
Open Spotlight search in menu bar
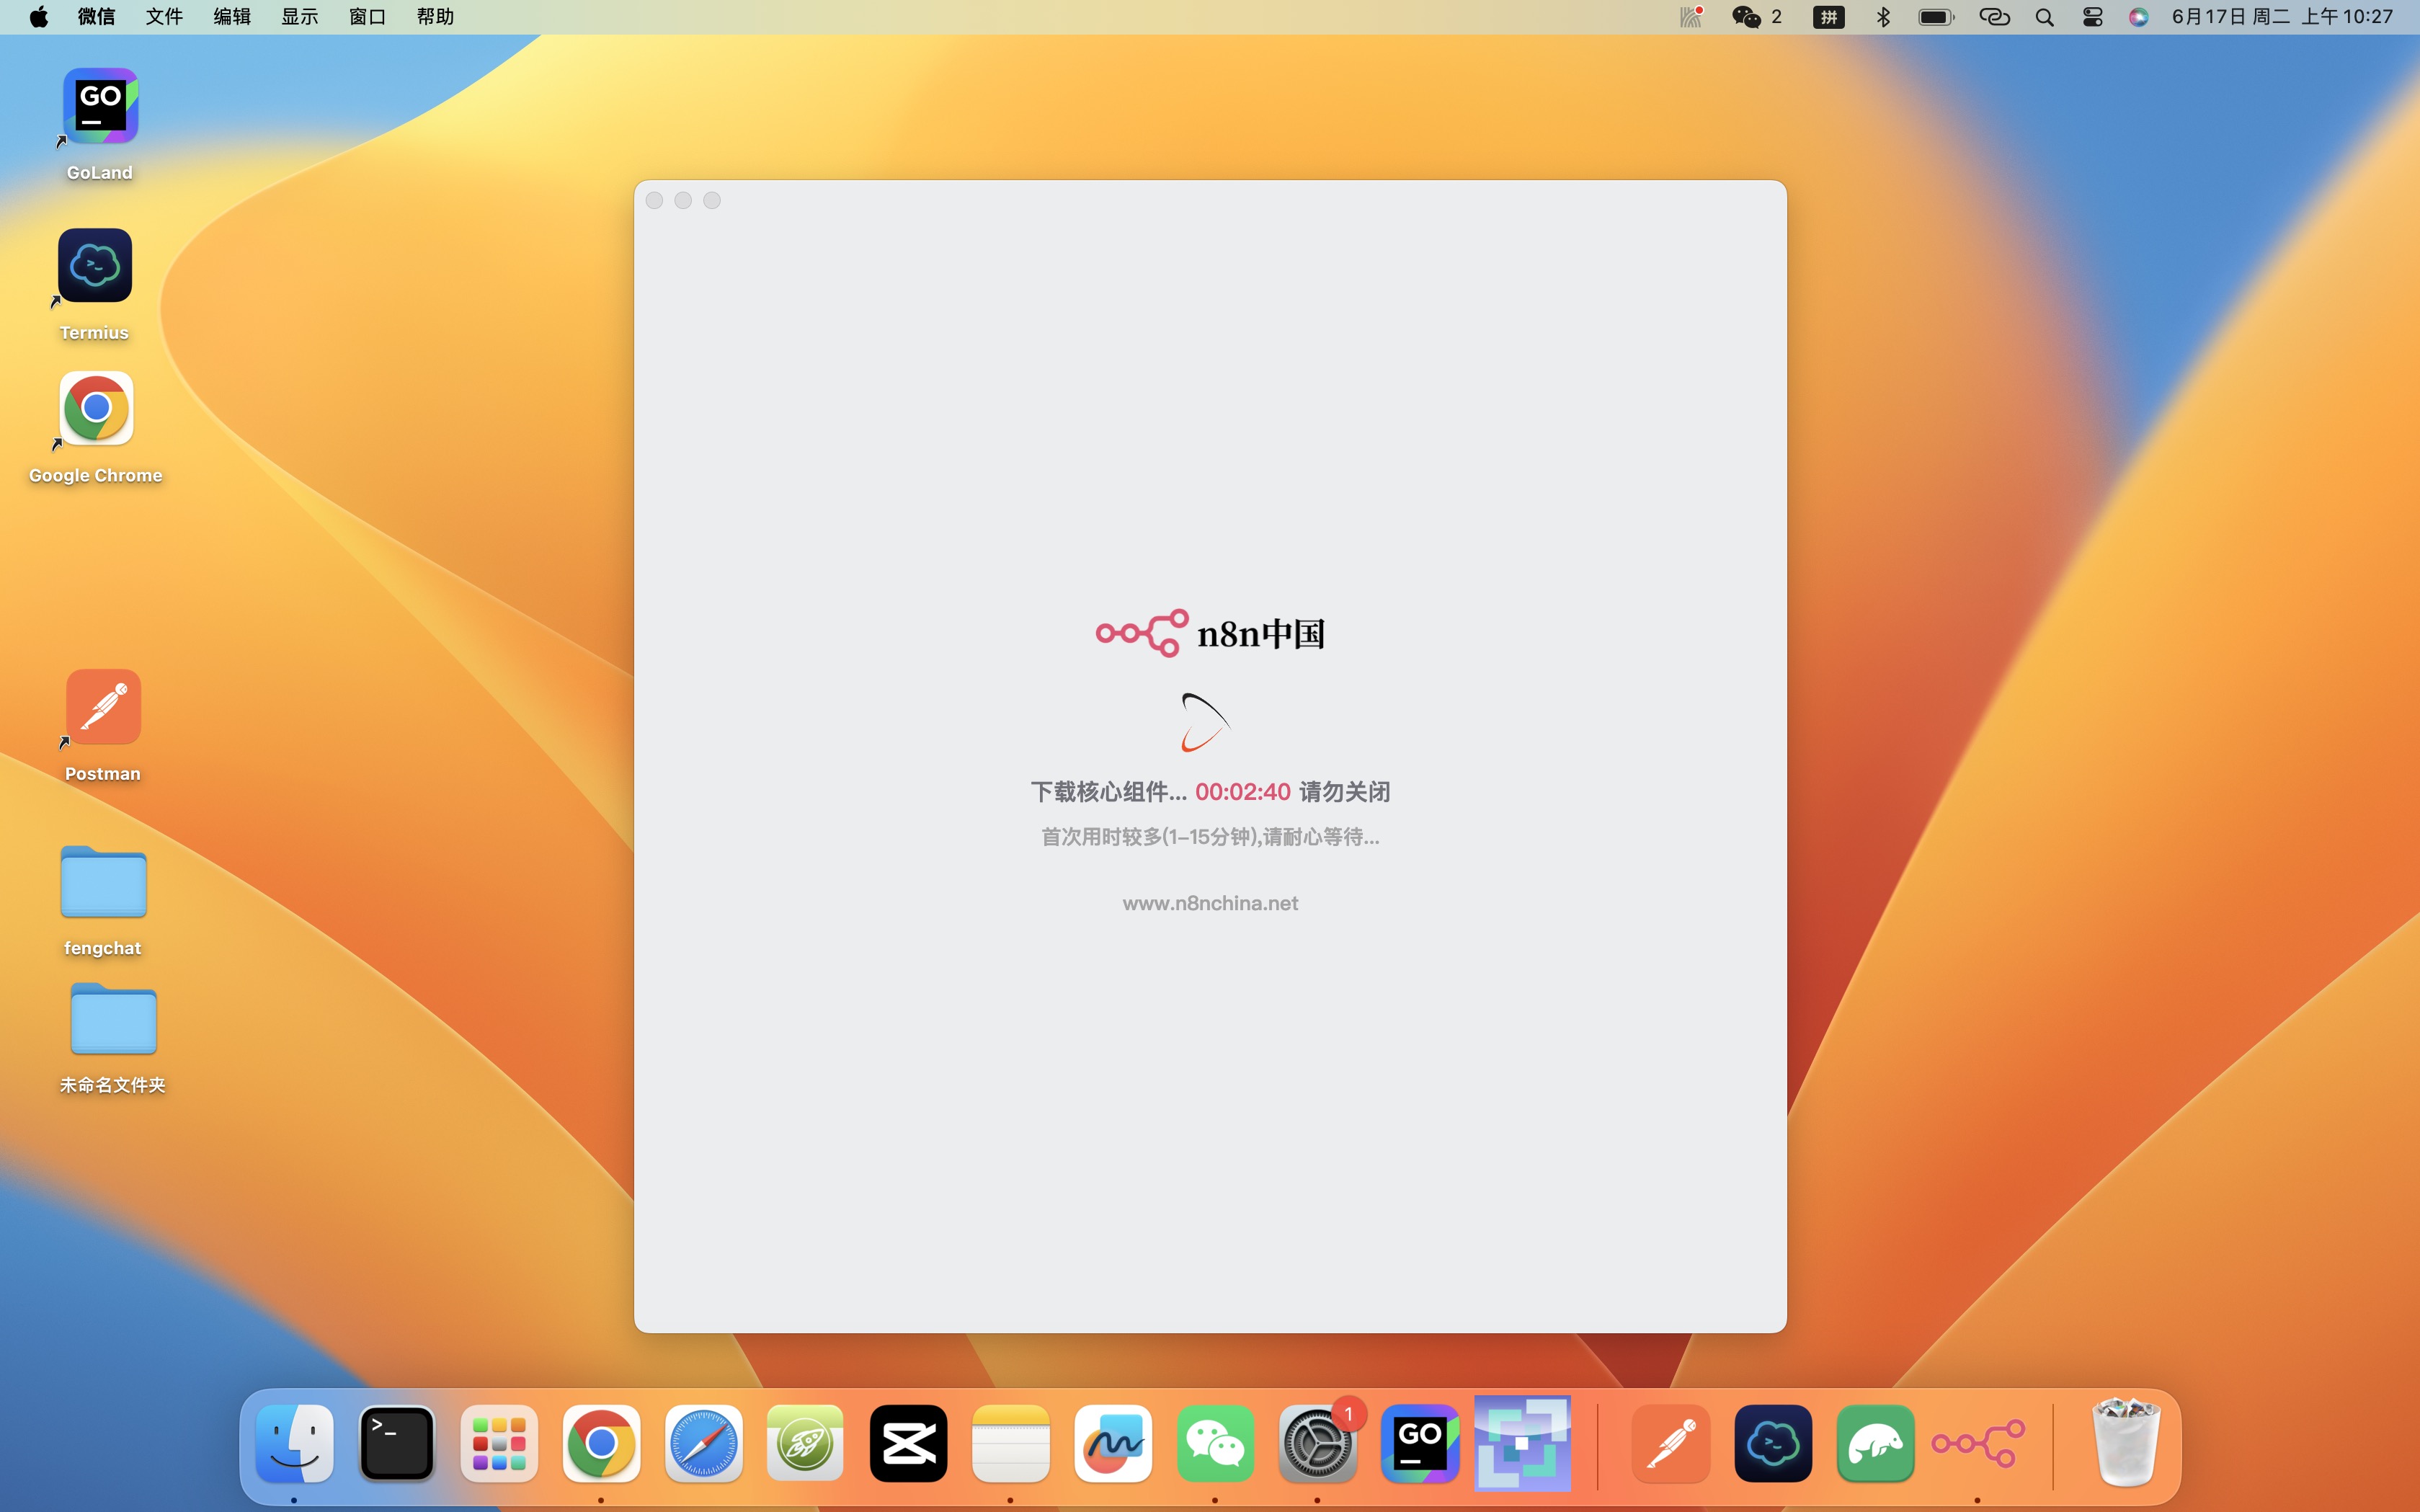[2045, 17]
